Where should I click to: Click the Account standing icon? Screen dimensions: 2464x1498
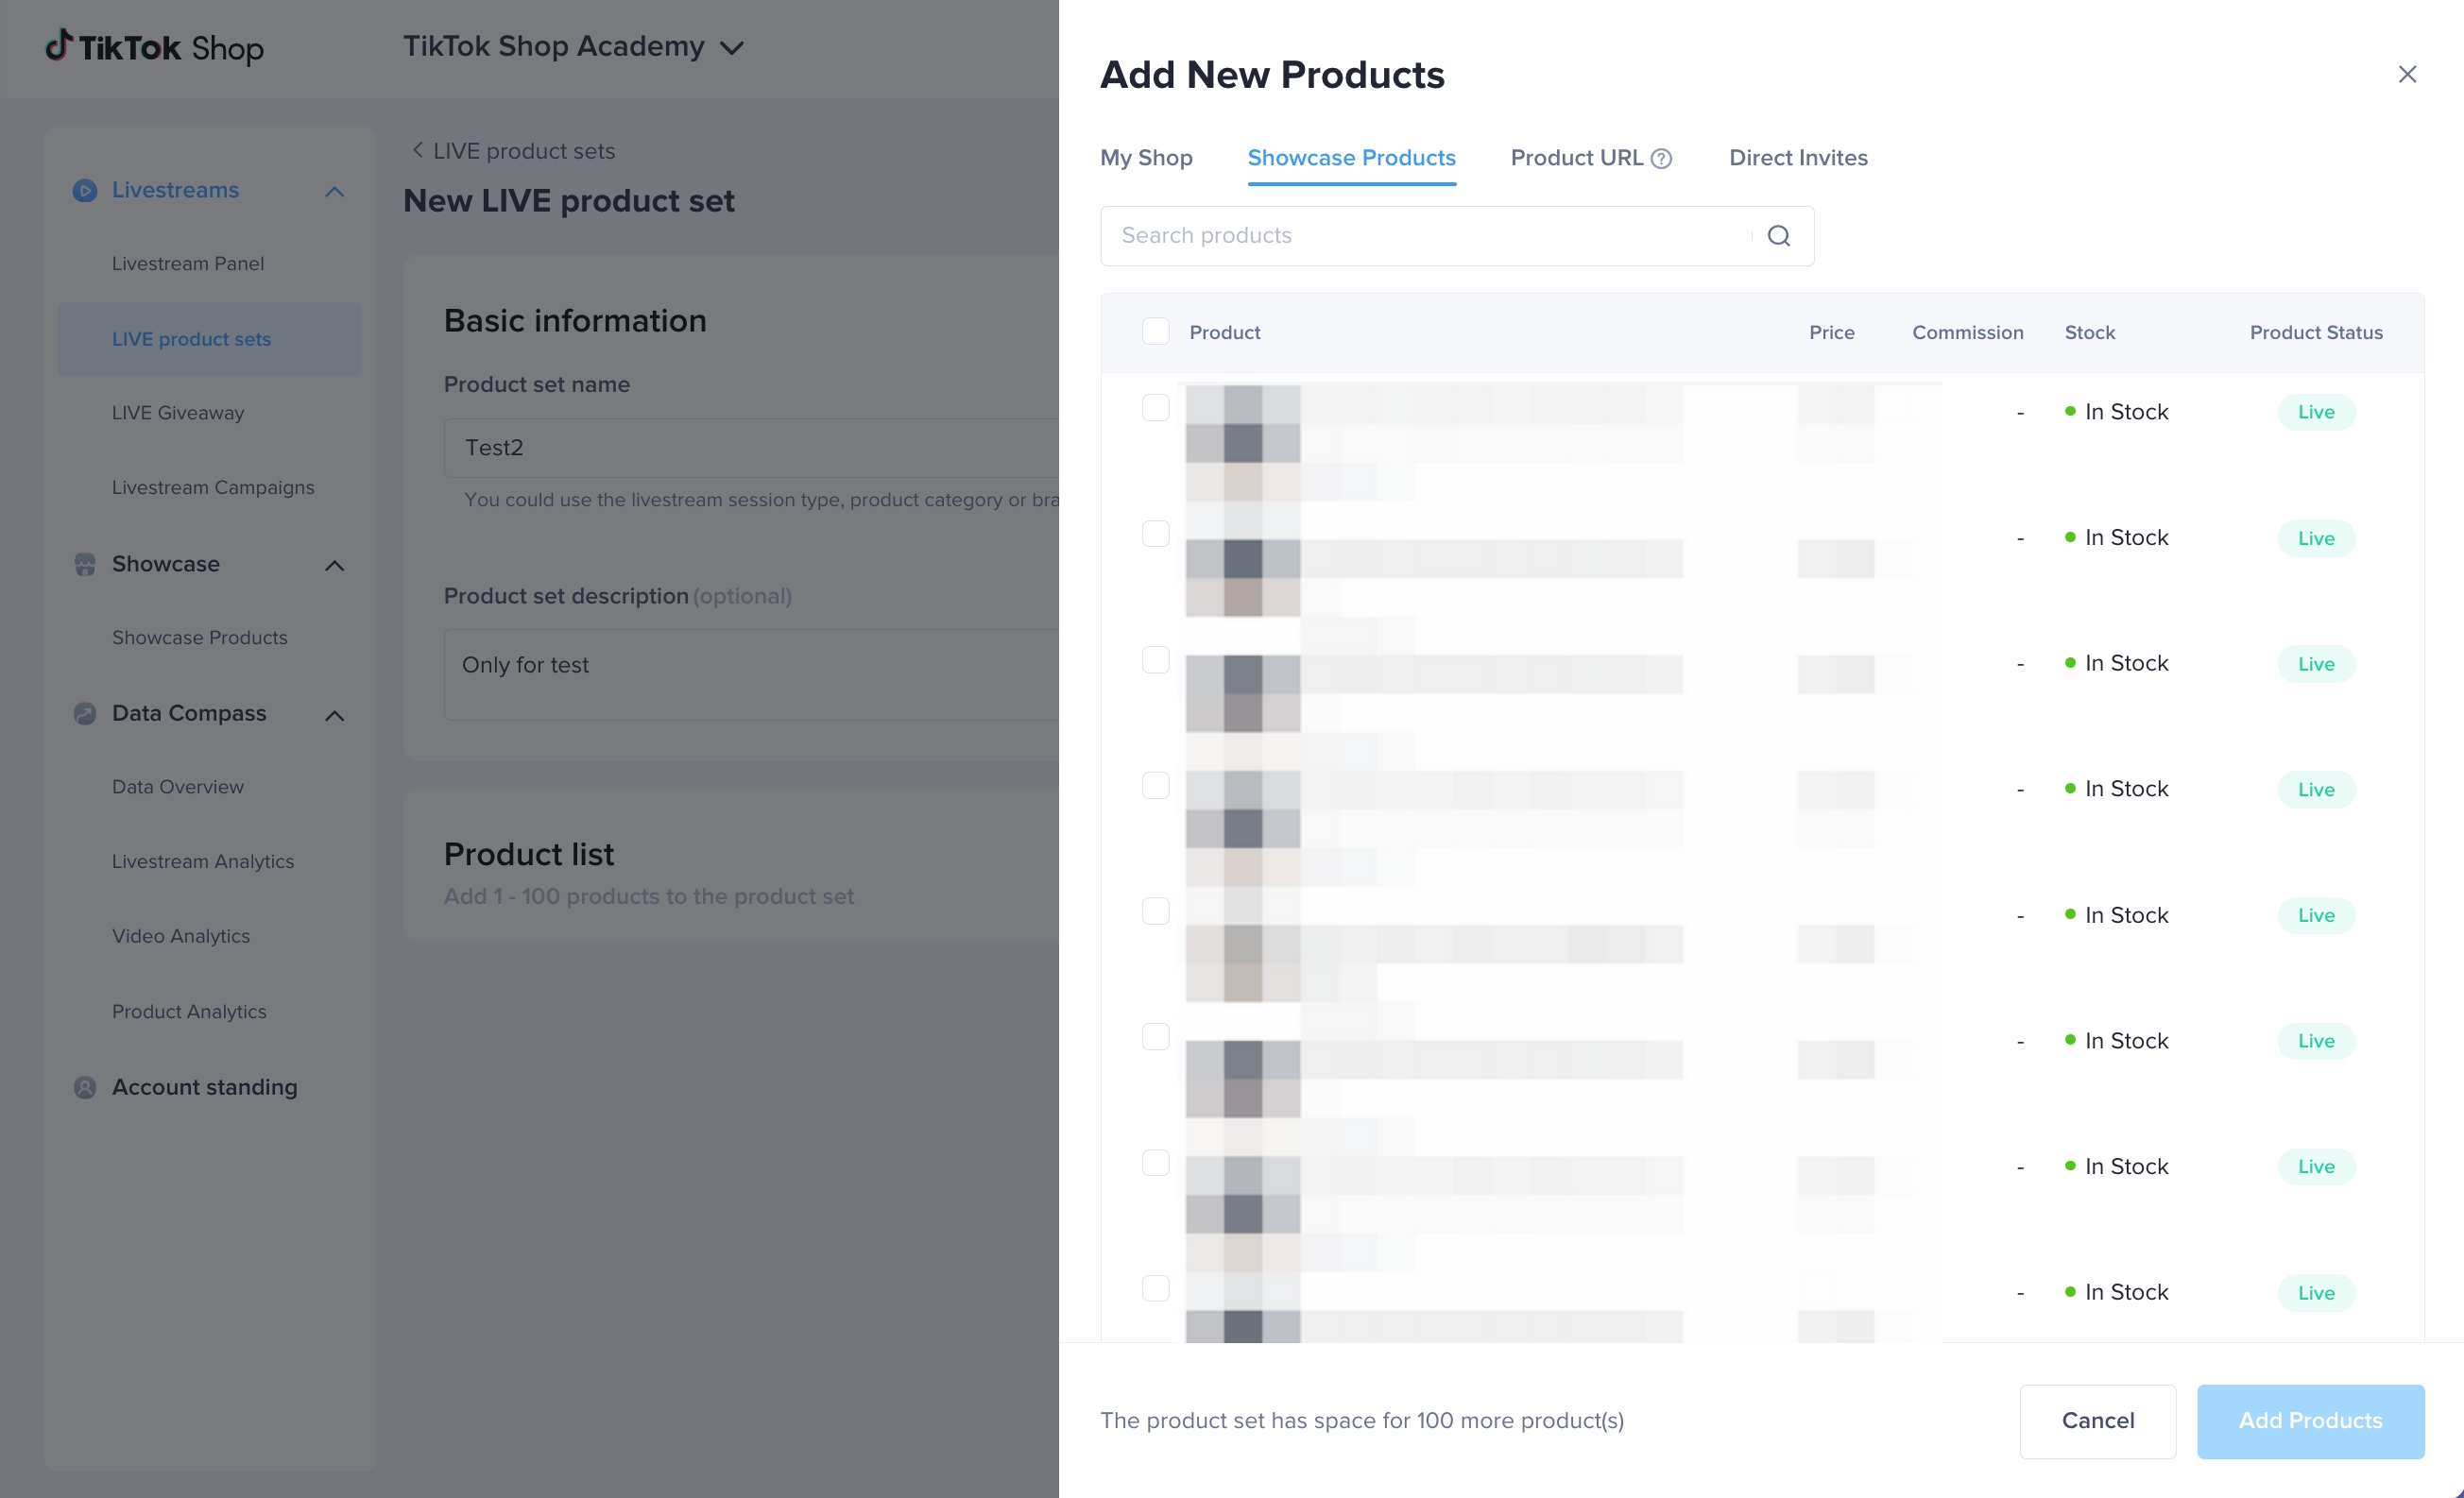point(85,1087)
